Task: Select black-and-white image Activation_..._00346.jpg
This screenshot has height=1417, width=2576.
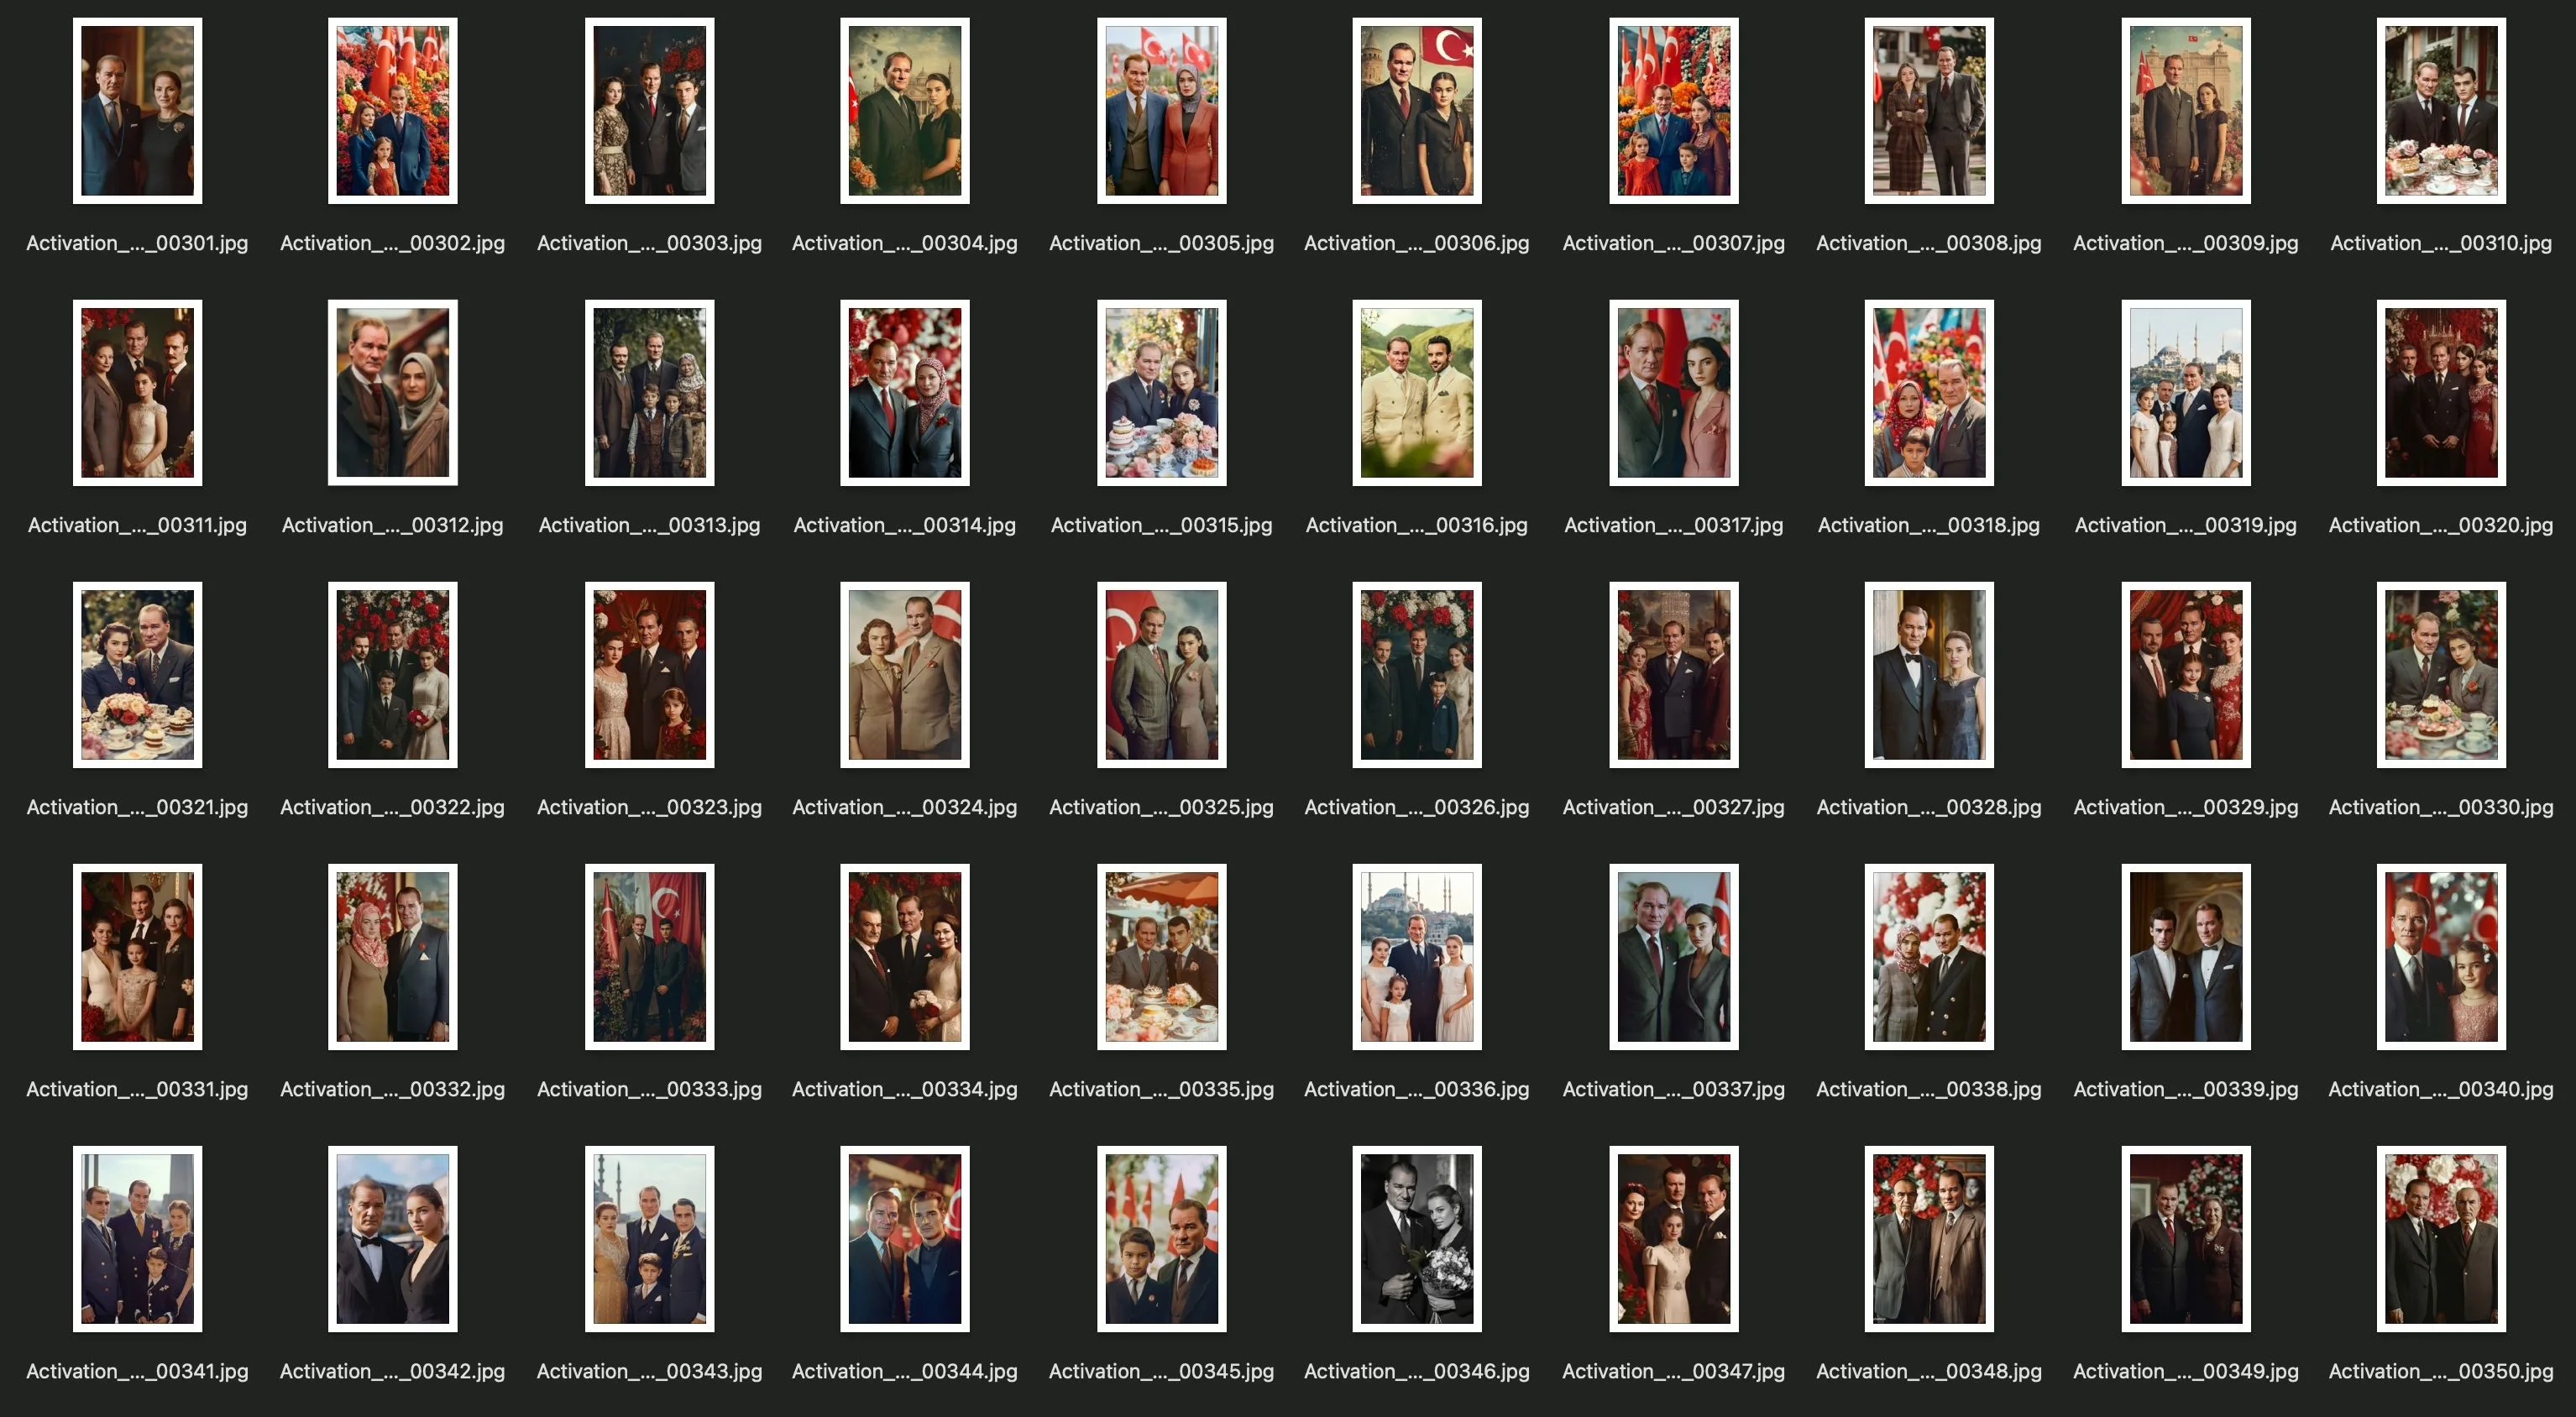Action: click(1416, 1239)
